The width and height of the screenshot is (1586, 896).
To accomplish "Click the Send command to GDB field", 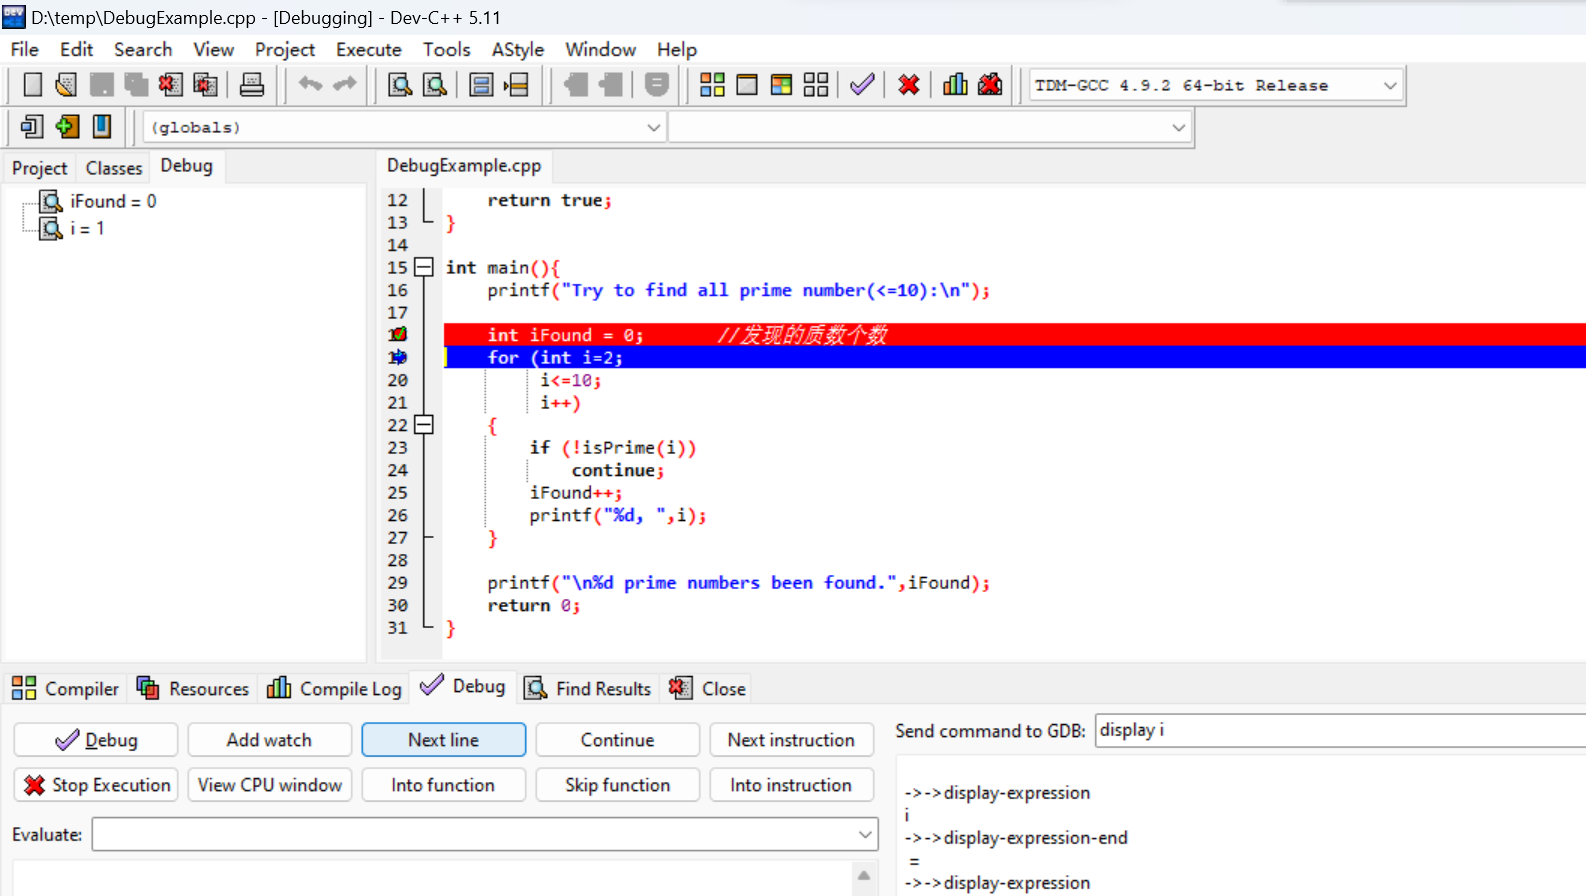I will click(1340, 730).
